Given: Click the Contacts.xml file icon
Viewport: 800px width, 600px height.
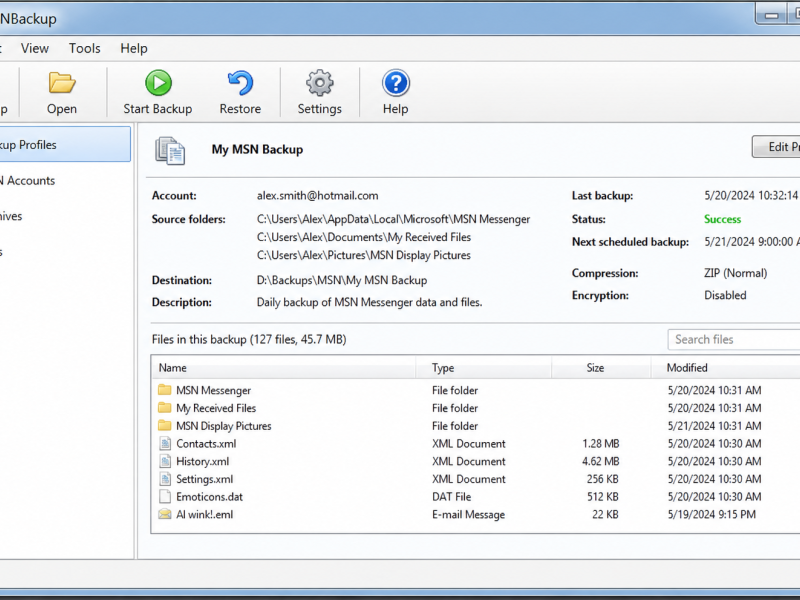Looking at the screenshot, I should coord(165,443).
